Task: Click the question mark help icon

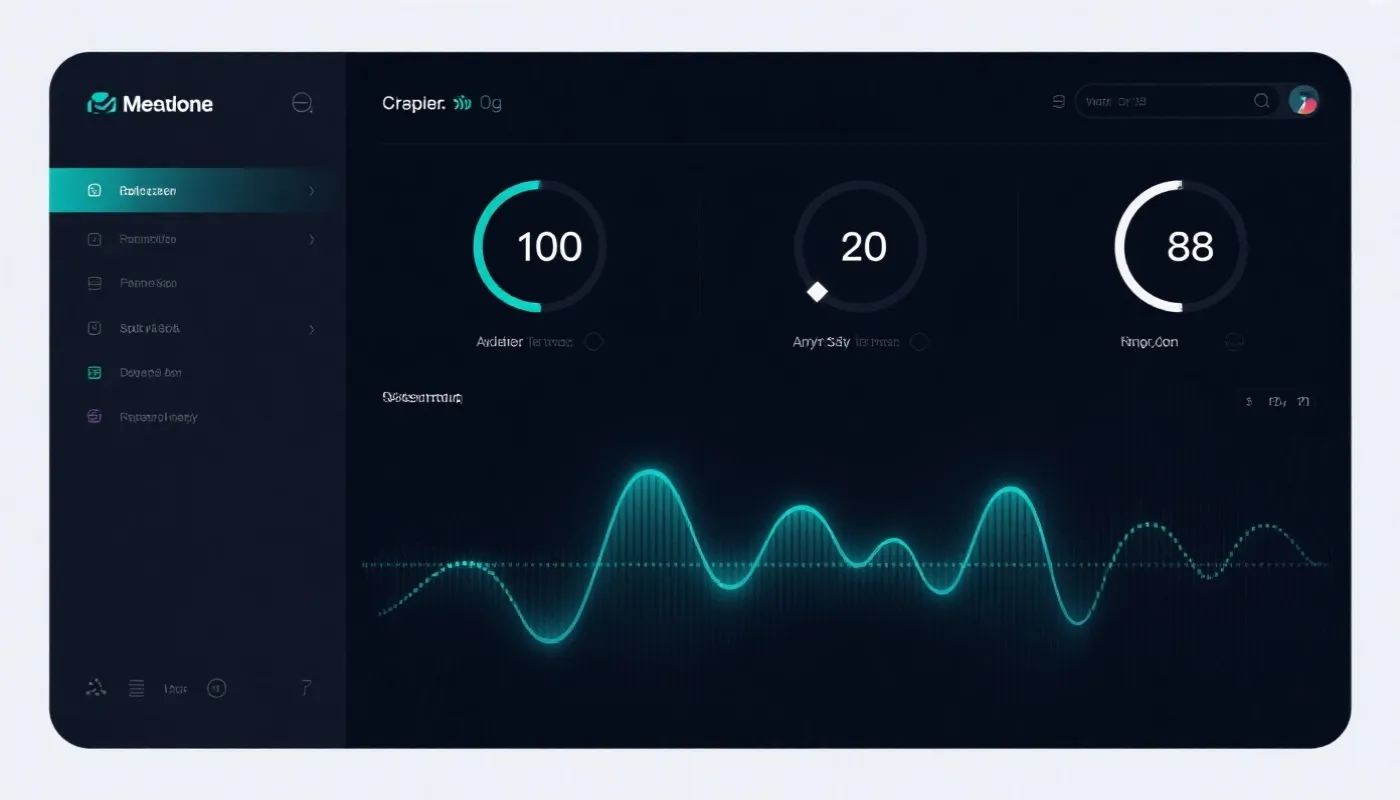Action: pyautogui.click(x=306, y=688)
